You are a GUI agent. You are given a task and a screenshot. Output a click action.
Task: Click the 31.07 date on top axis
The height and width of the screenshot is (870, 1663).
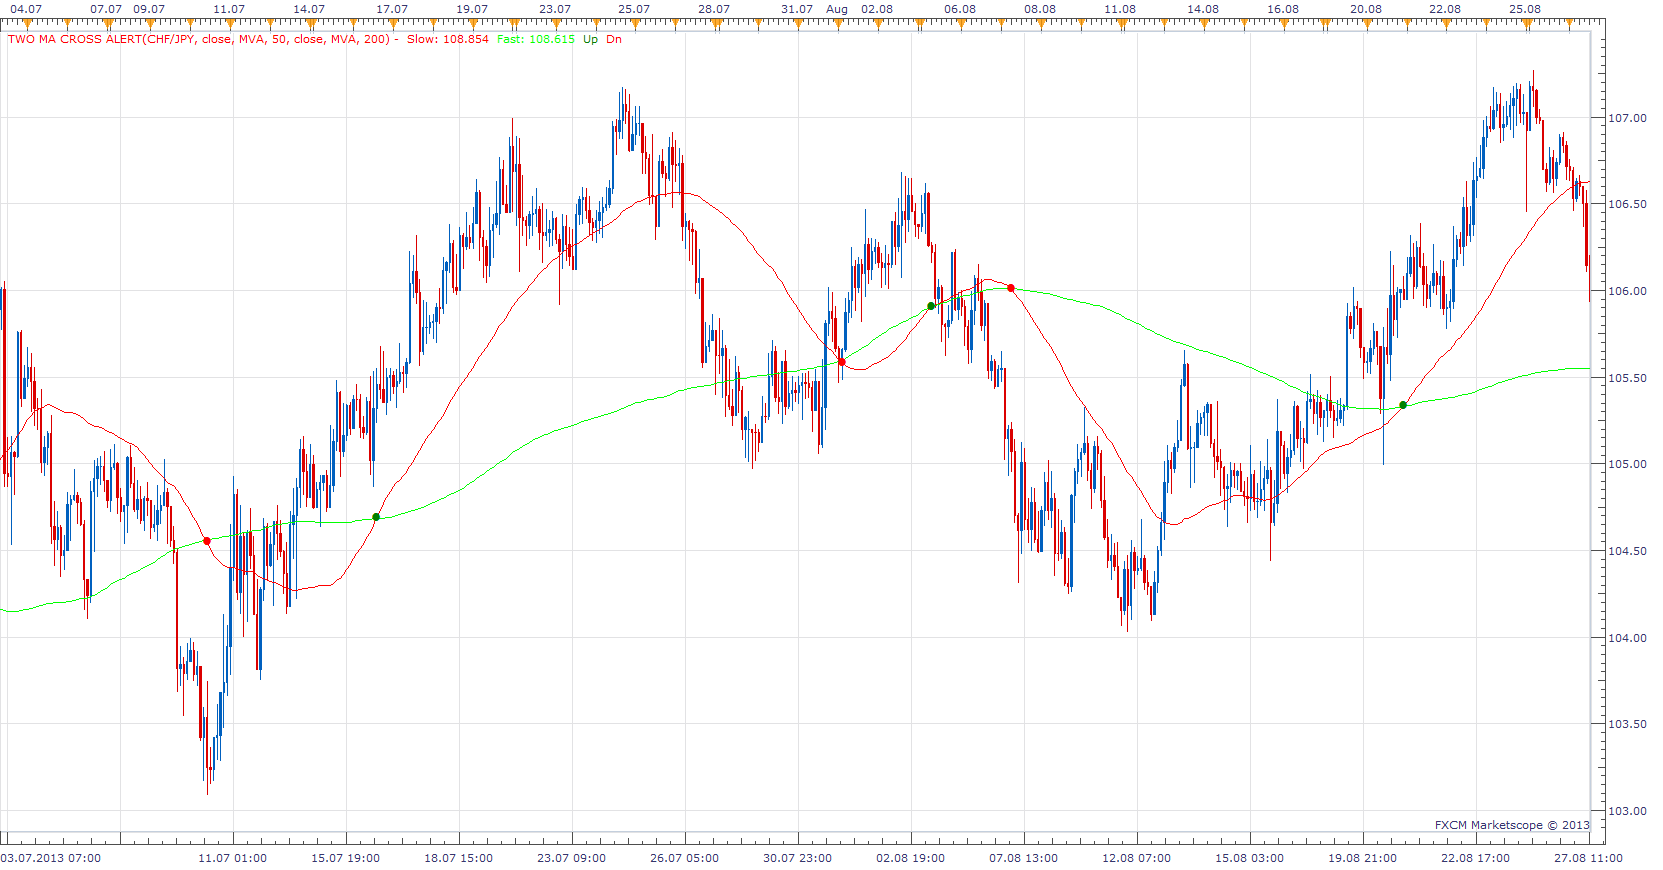coord(797,9)
